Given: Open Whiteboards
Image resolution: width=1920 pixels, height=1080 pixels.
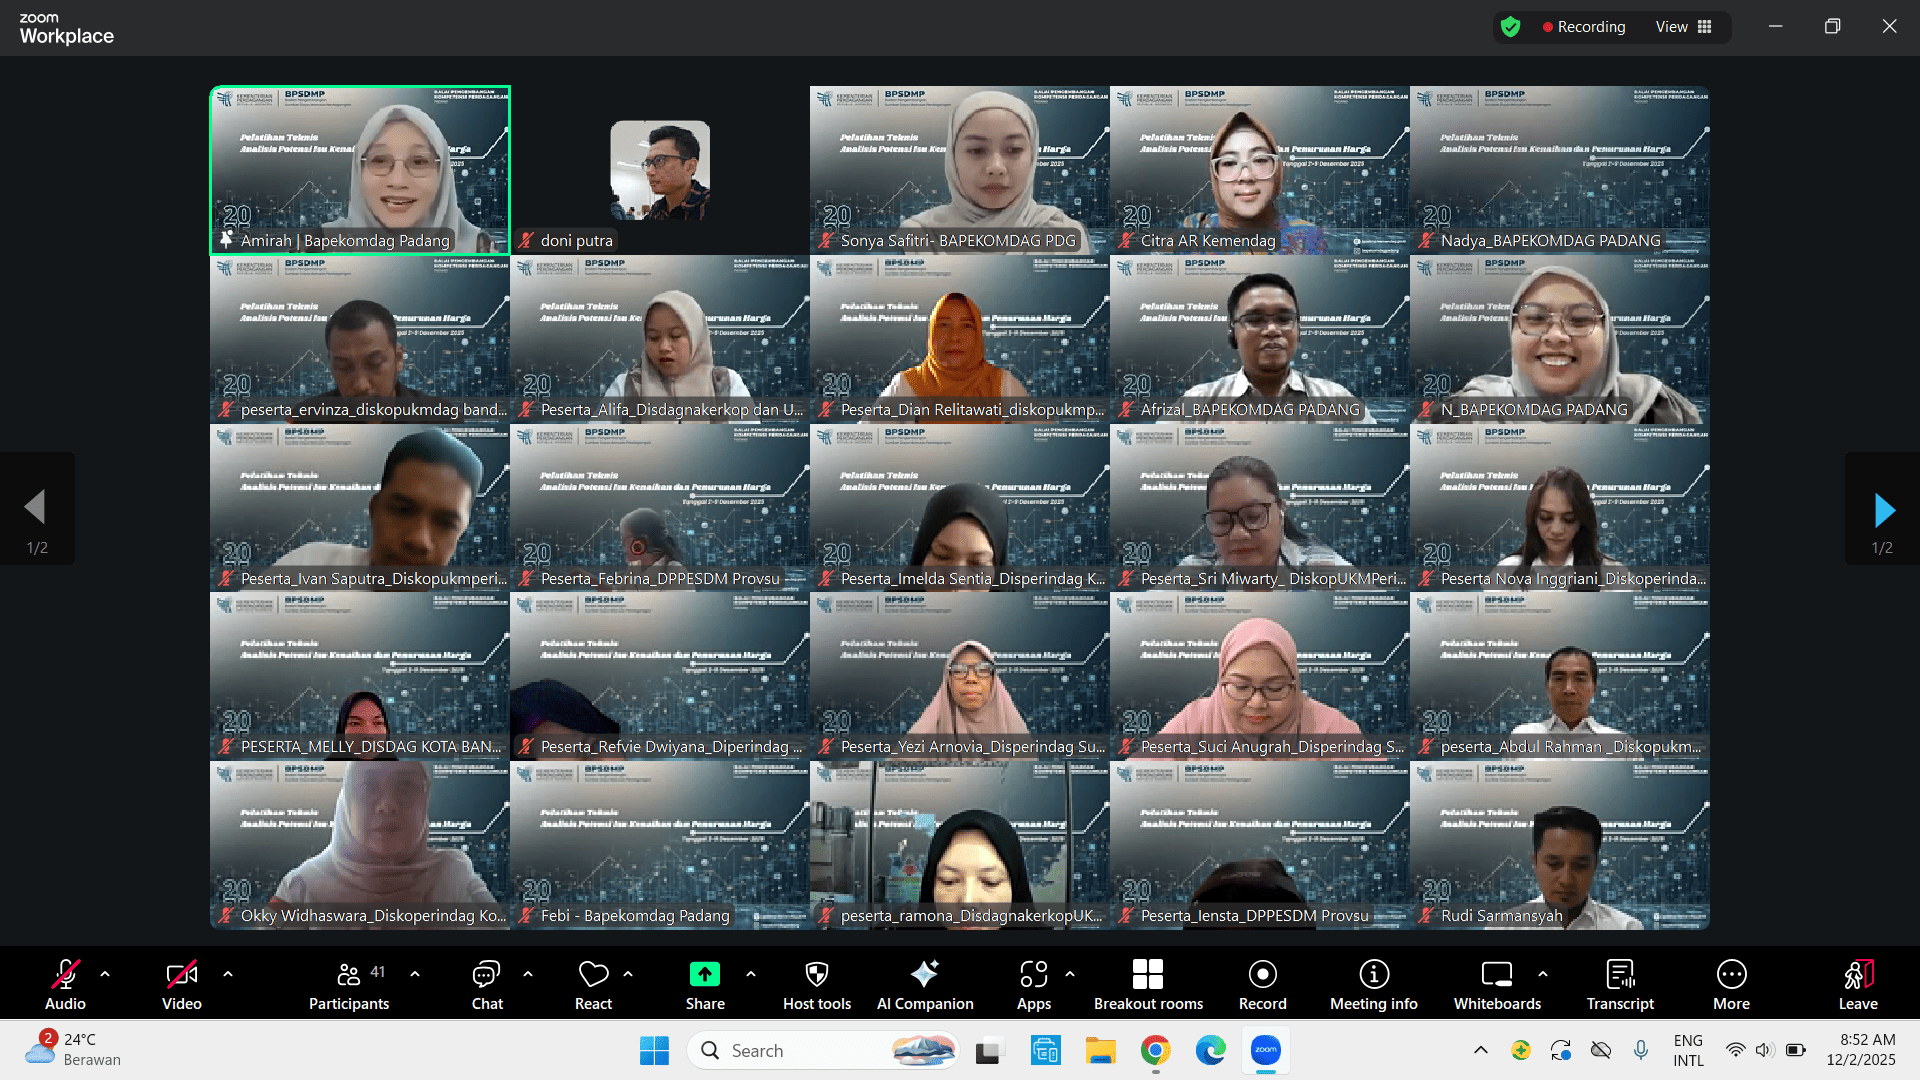Looking at the screenshot, I should click(1496, 985).
